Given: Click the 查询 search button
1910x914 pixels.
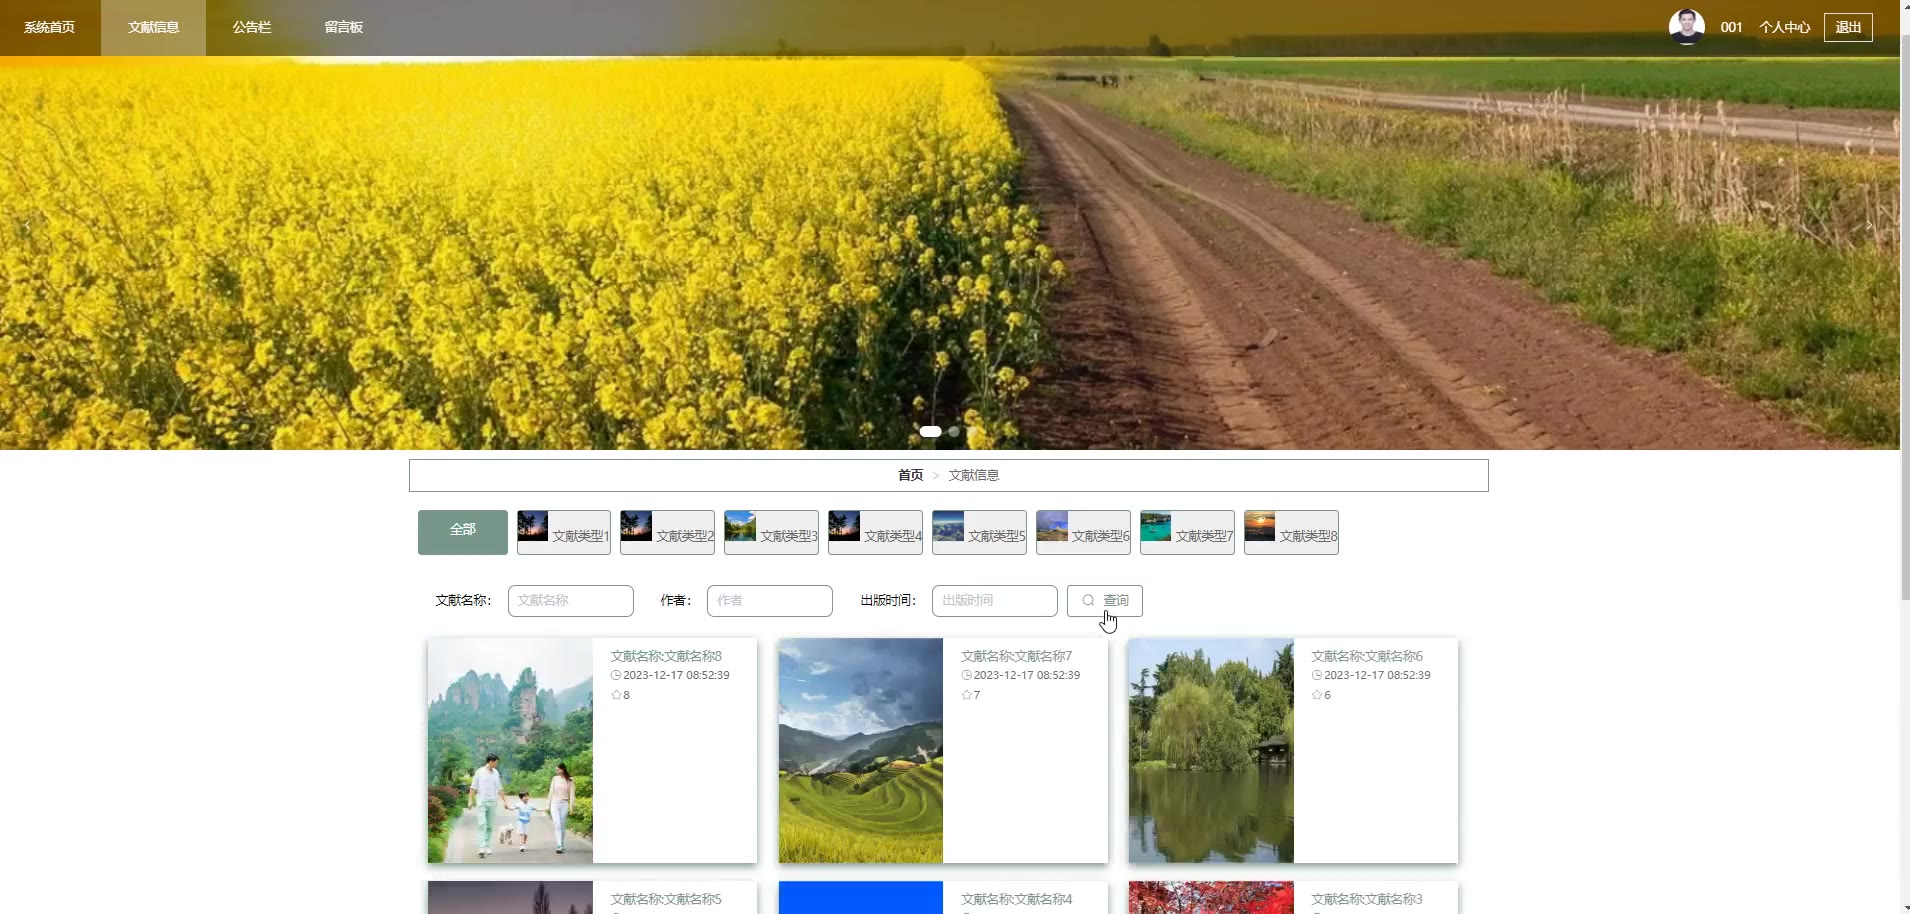Looking at the screenshot, I should [x=1105, y=601].
